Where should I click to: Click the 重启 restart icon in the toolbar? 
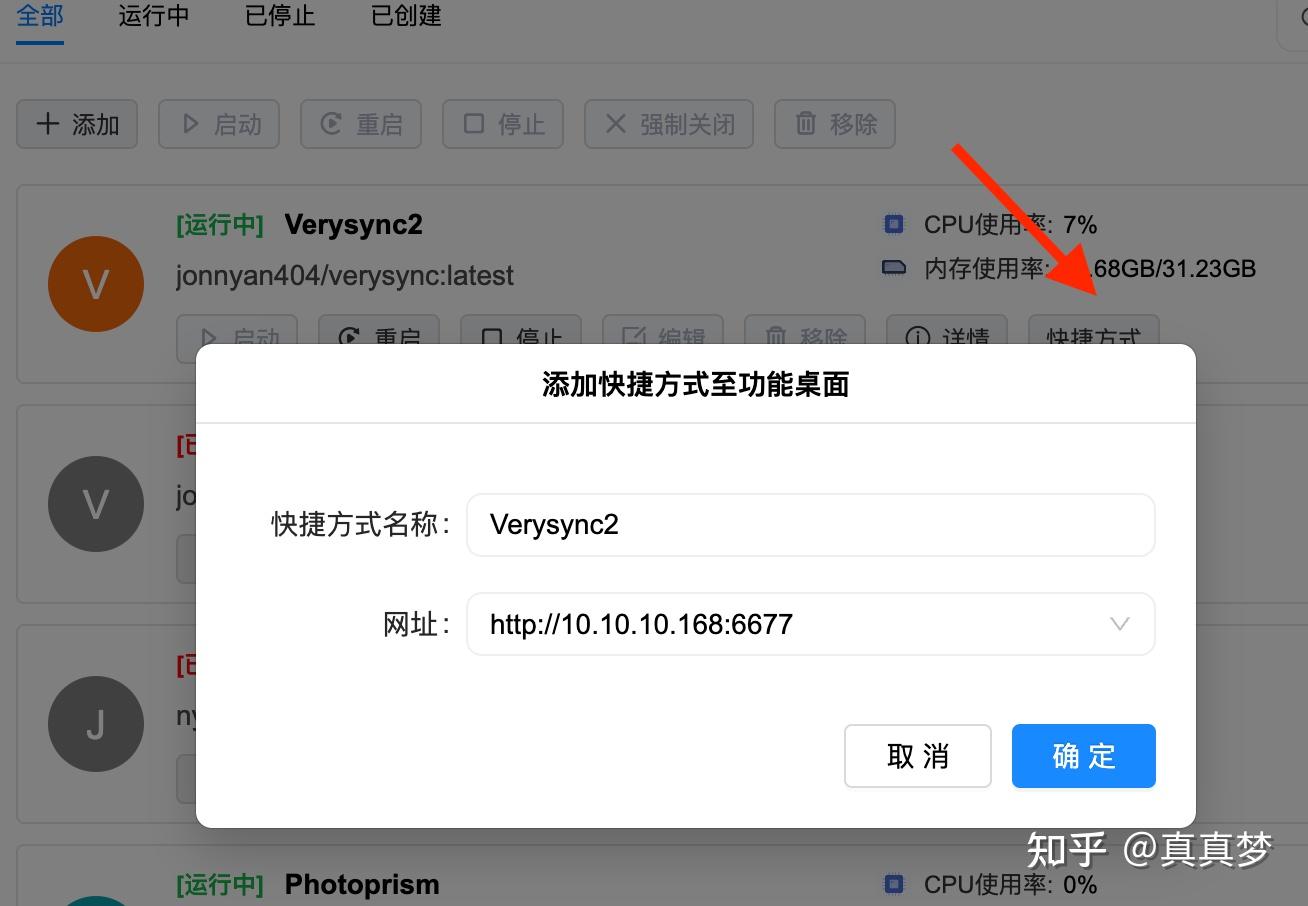click(333, 124)
